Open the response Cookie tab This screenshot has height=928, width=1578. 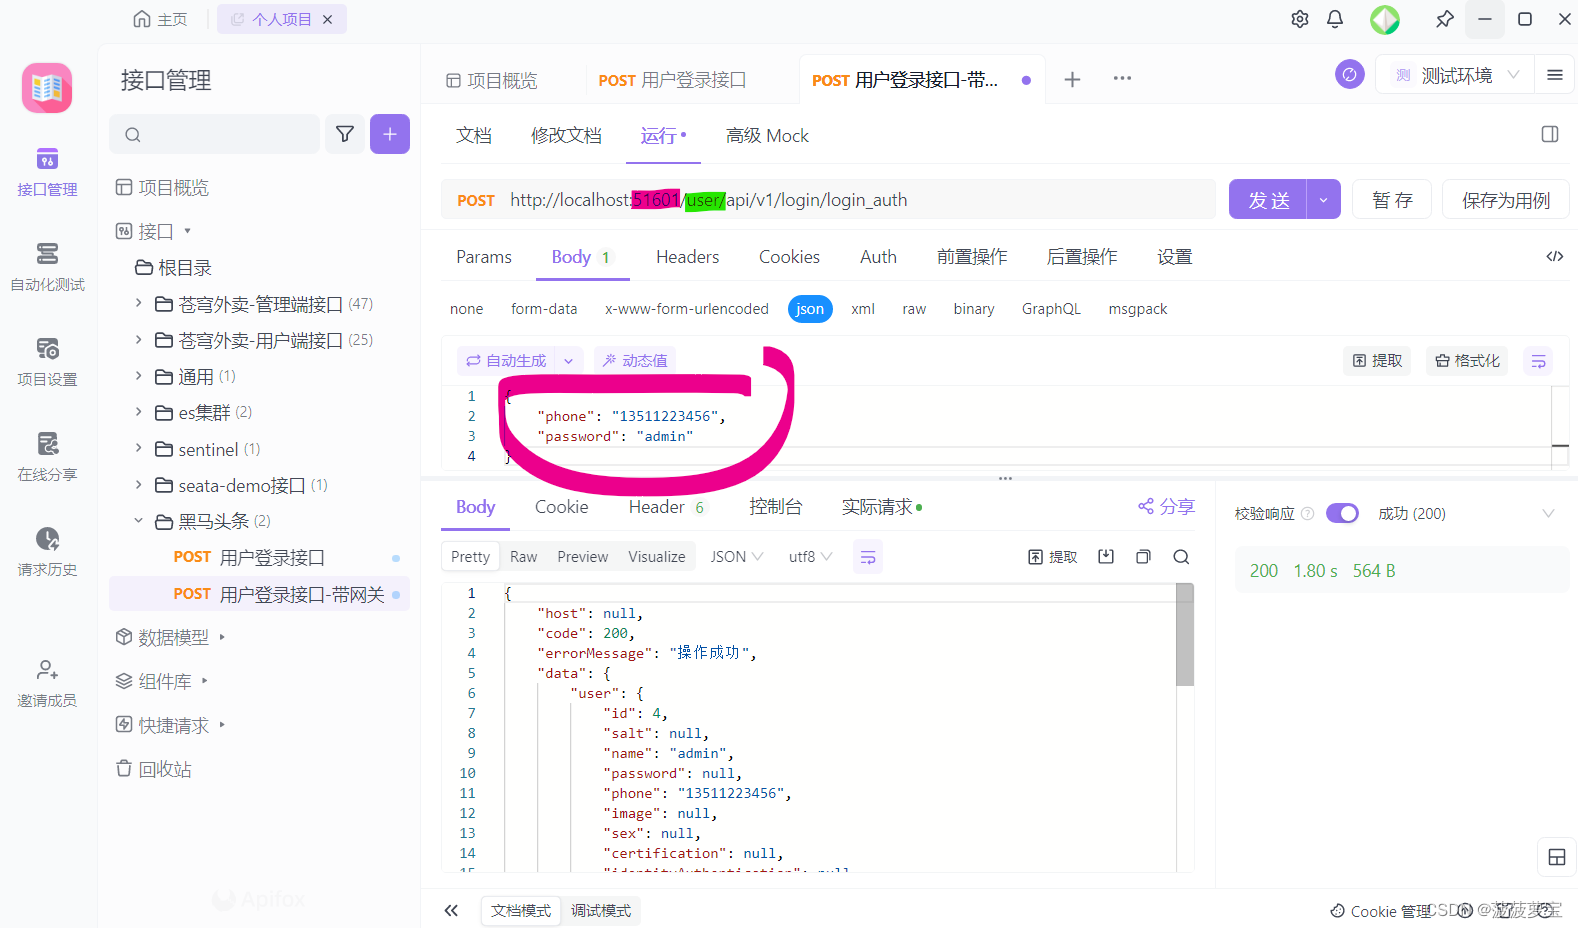pos(561,507)
